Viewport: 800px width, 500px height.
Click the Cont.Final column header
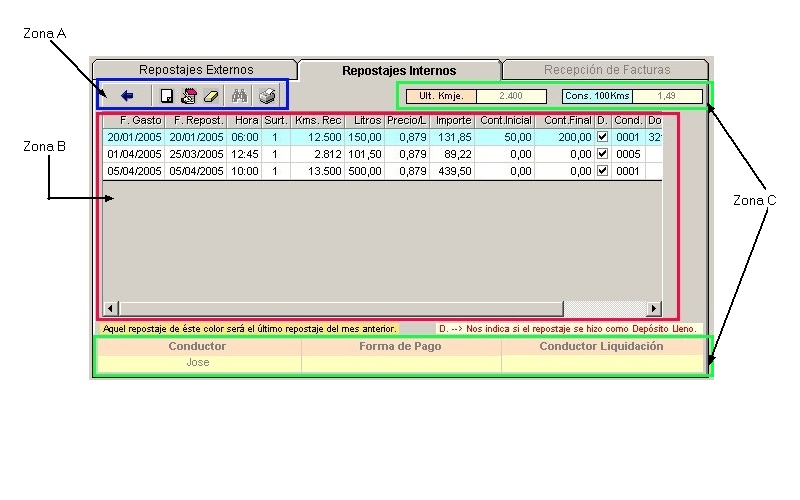(565, 120)
